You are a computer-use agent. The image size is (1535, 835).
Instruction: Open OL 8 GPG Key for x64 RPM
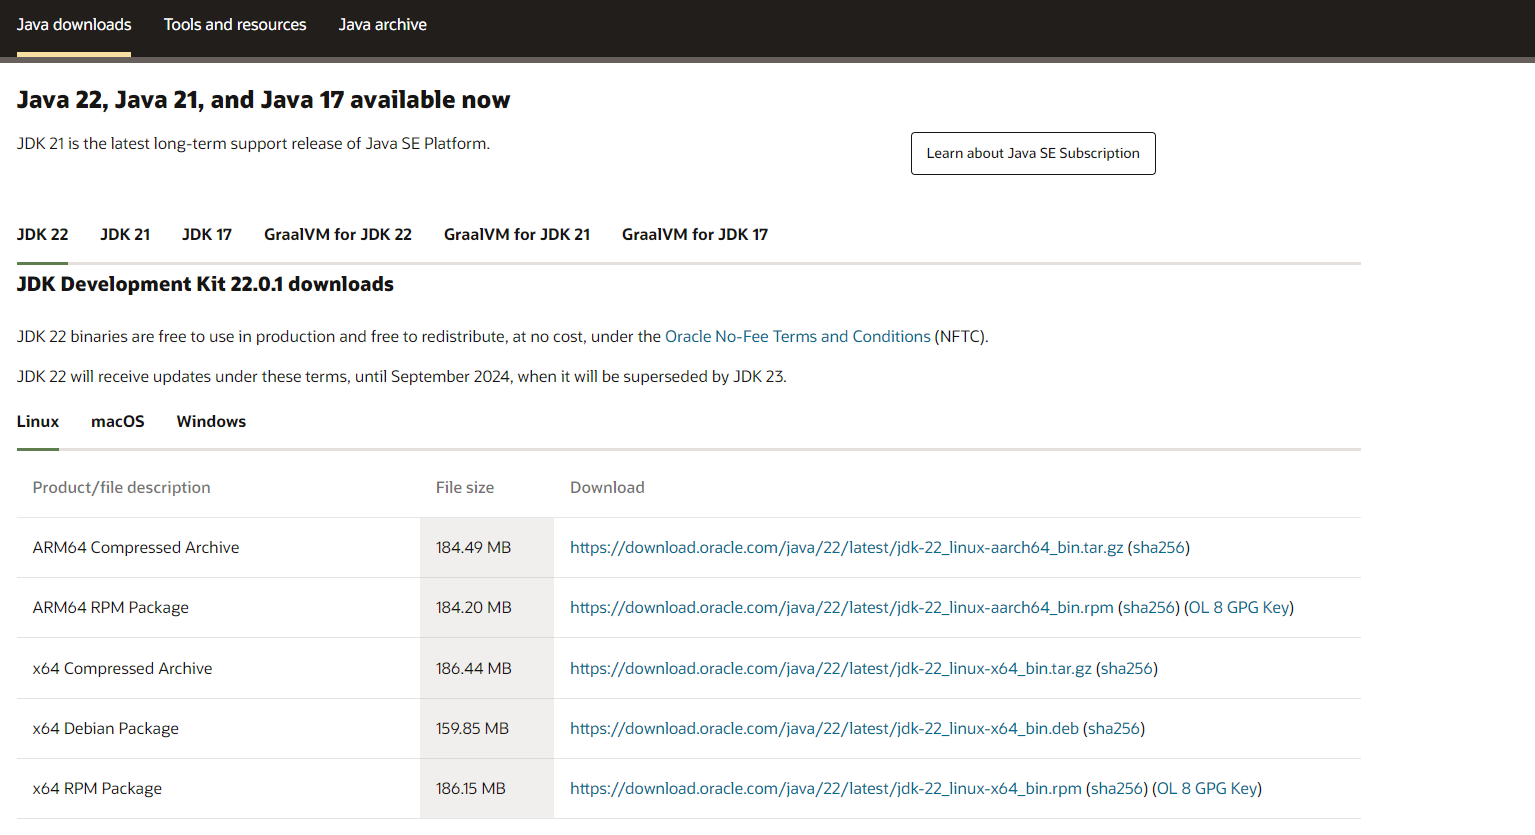(1207, 789)
